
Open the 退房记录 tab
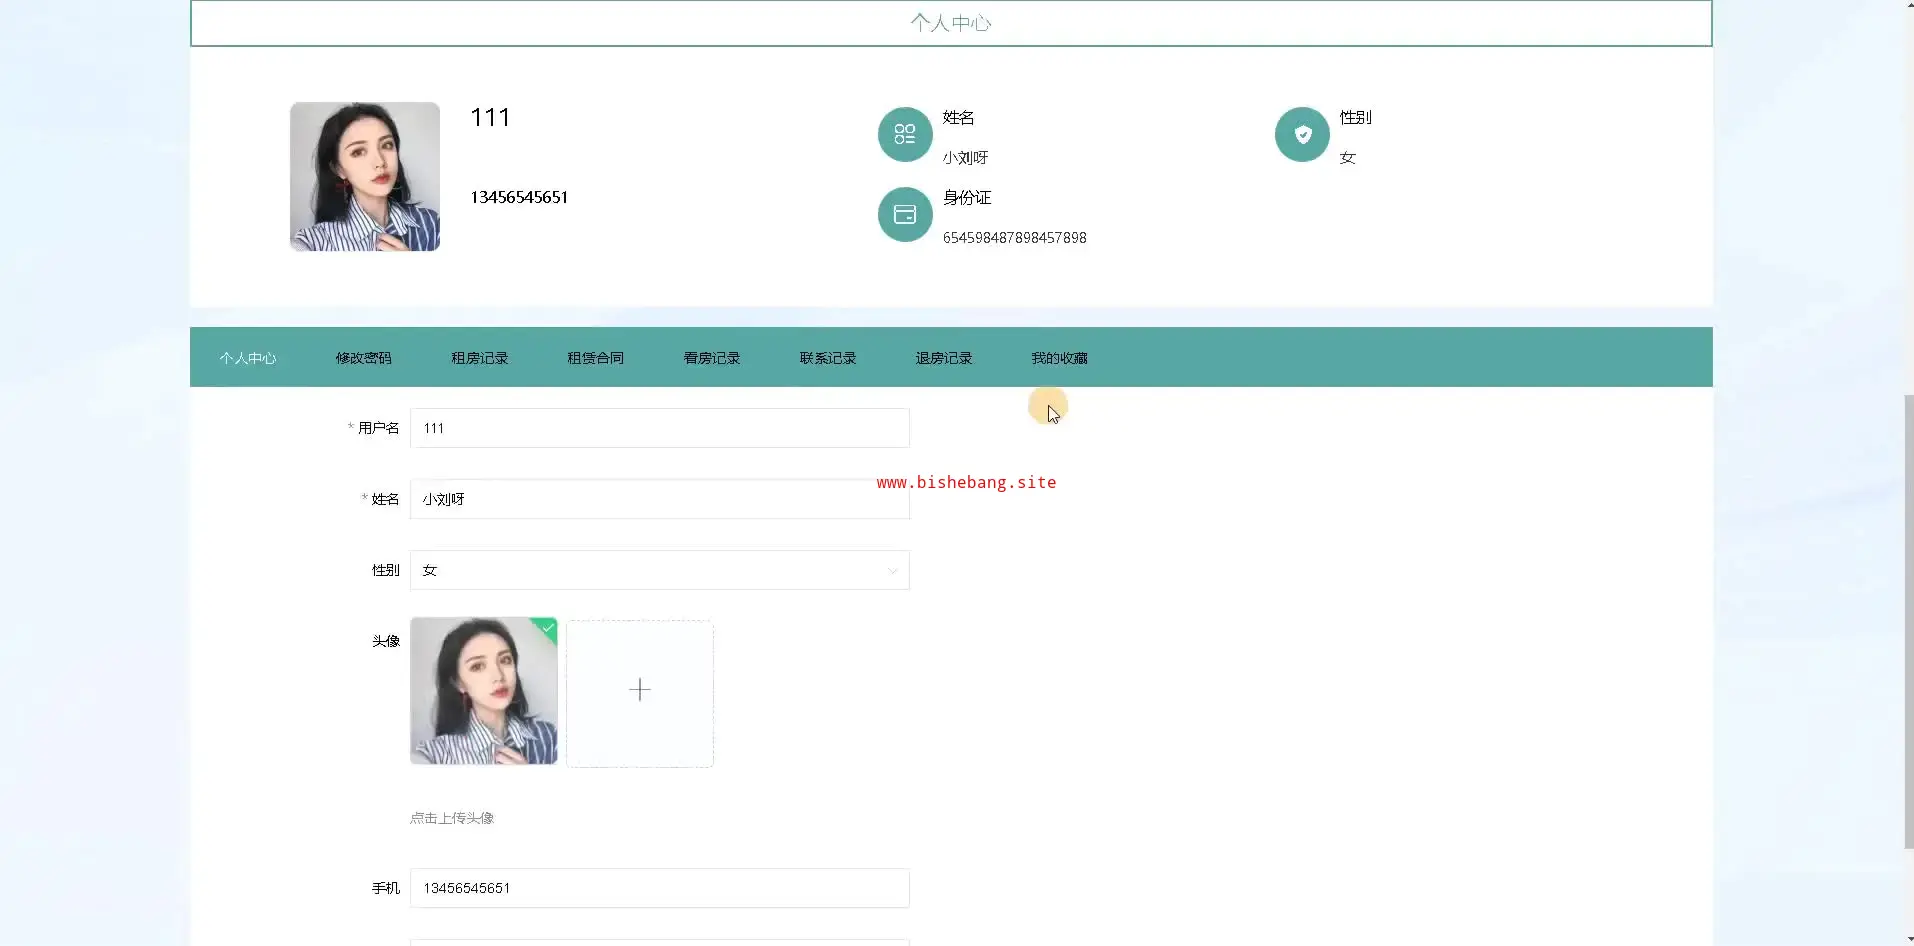pos(944,358)
